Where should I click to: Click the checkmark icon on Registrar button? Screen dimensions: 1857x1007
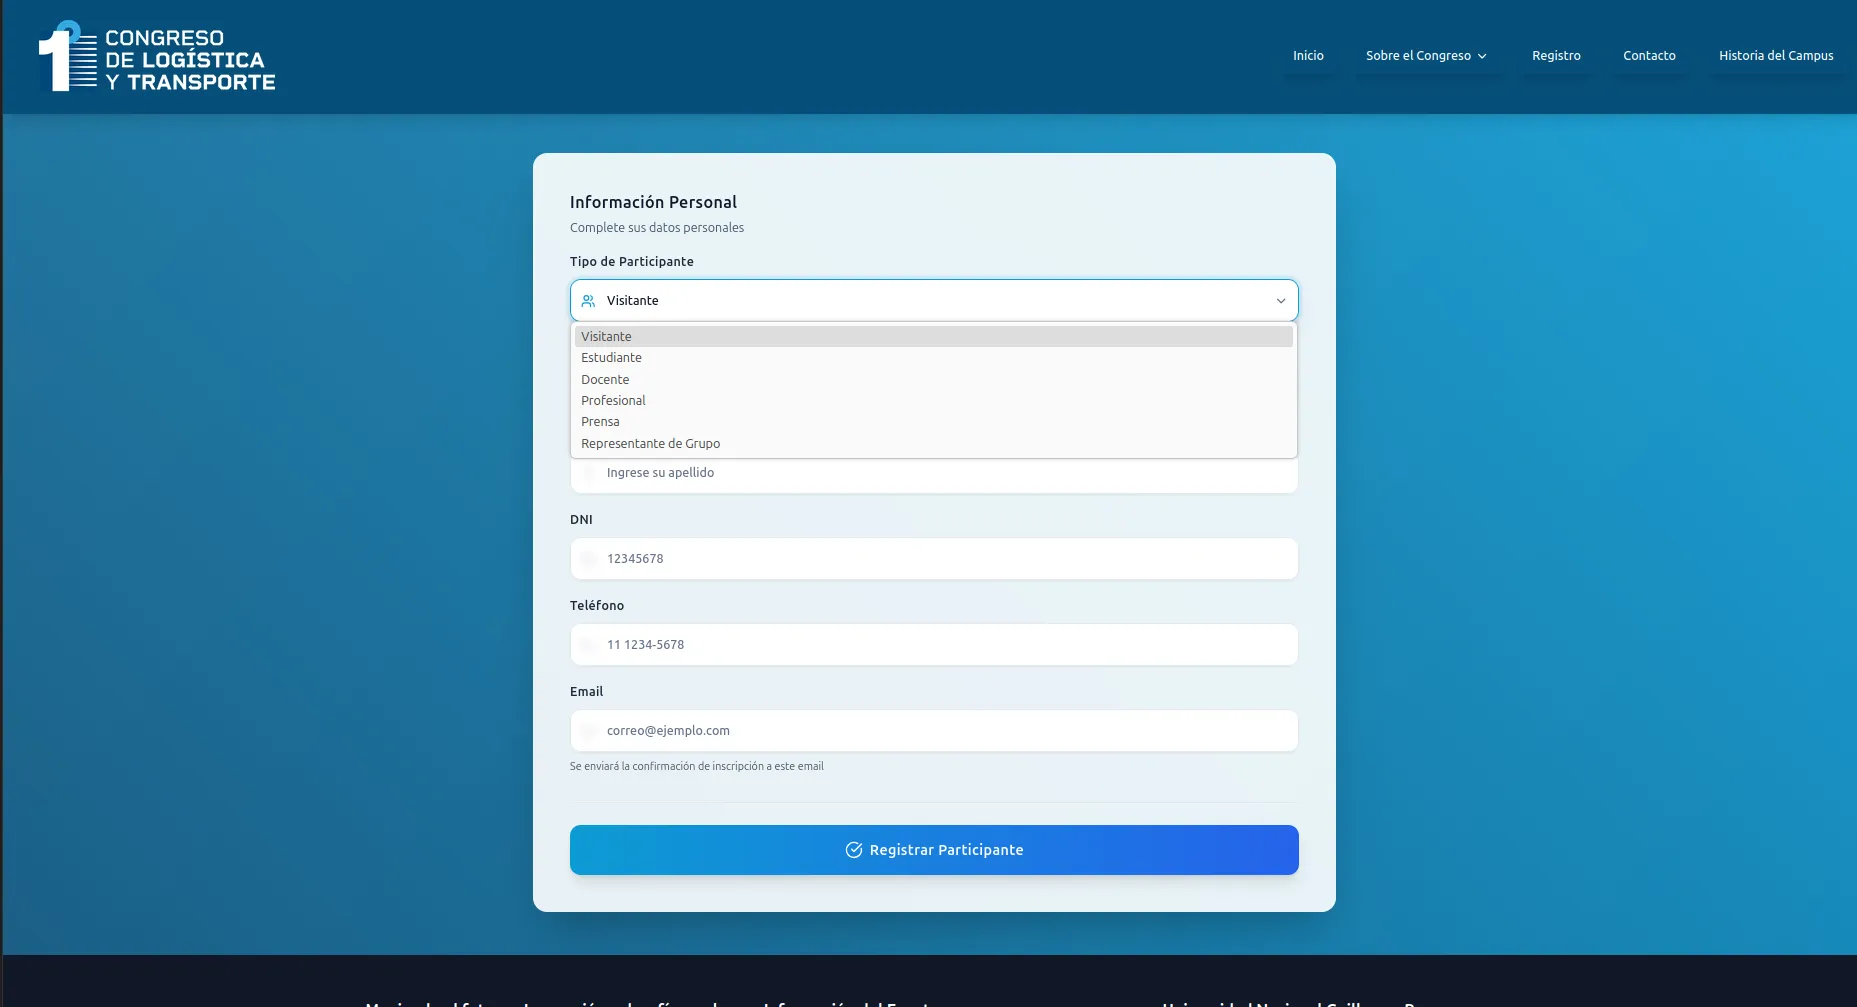854,850
